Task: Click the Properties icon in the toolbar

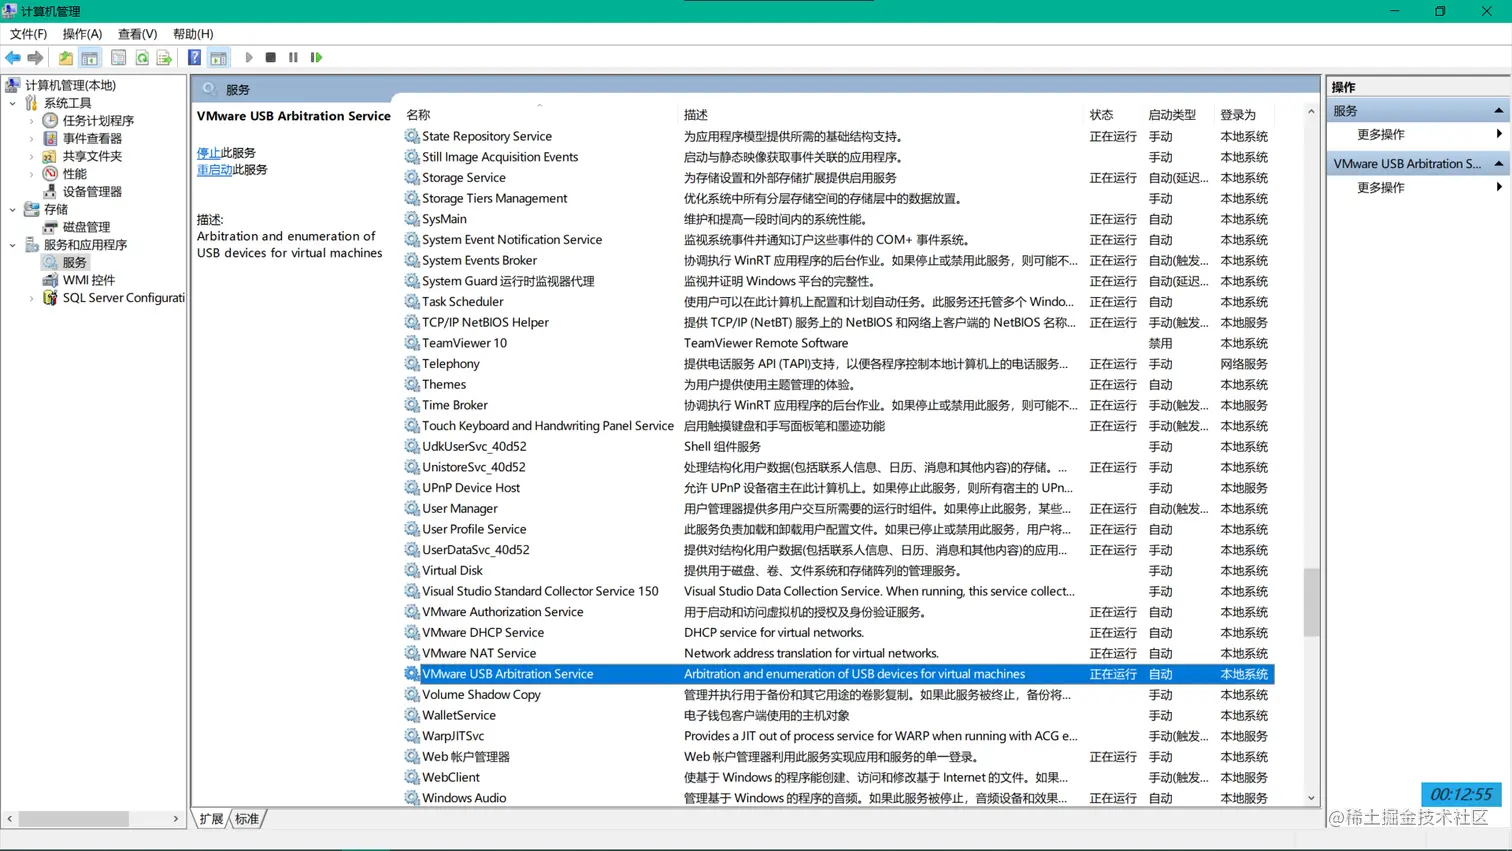Action: point(117,57)
